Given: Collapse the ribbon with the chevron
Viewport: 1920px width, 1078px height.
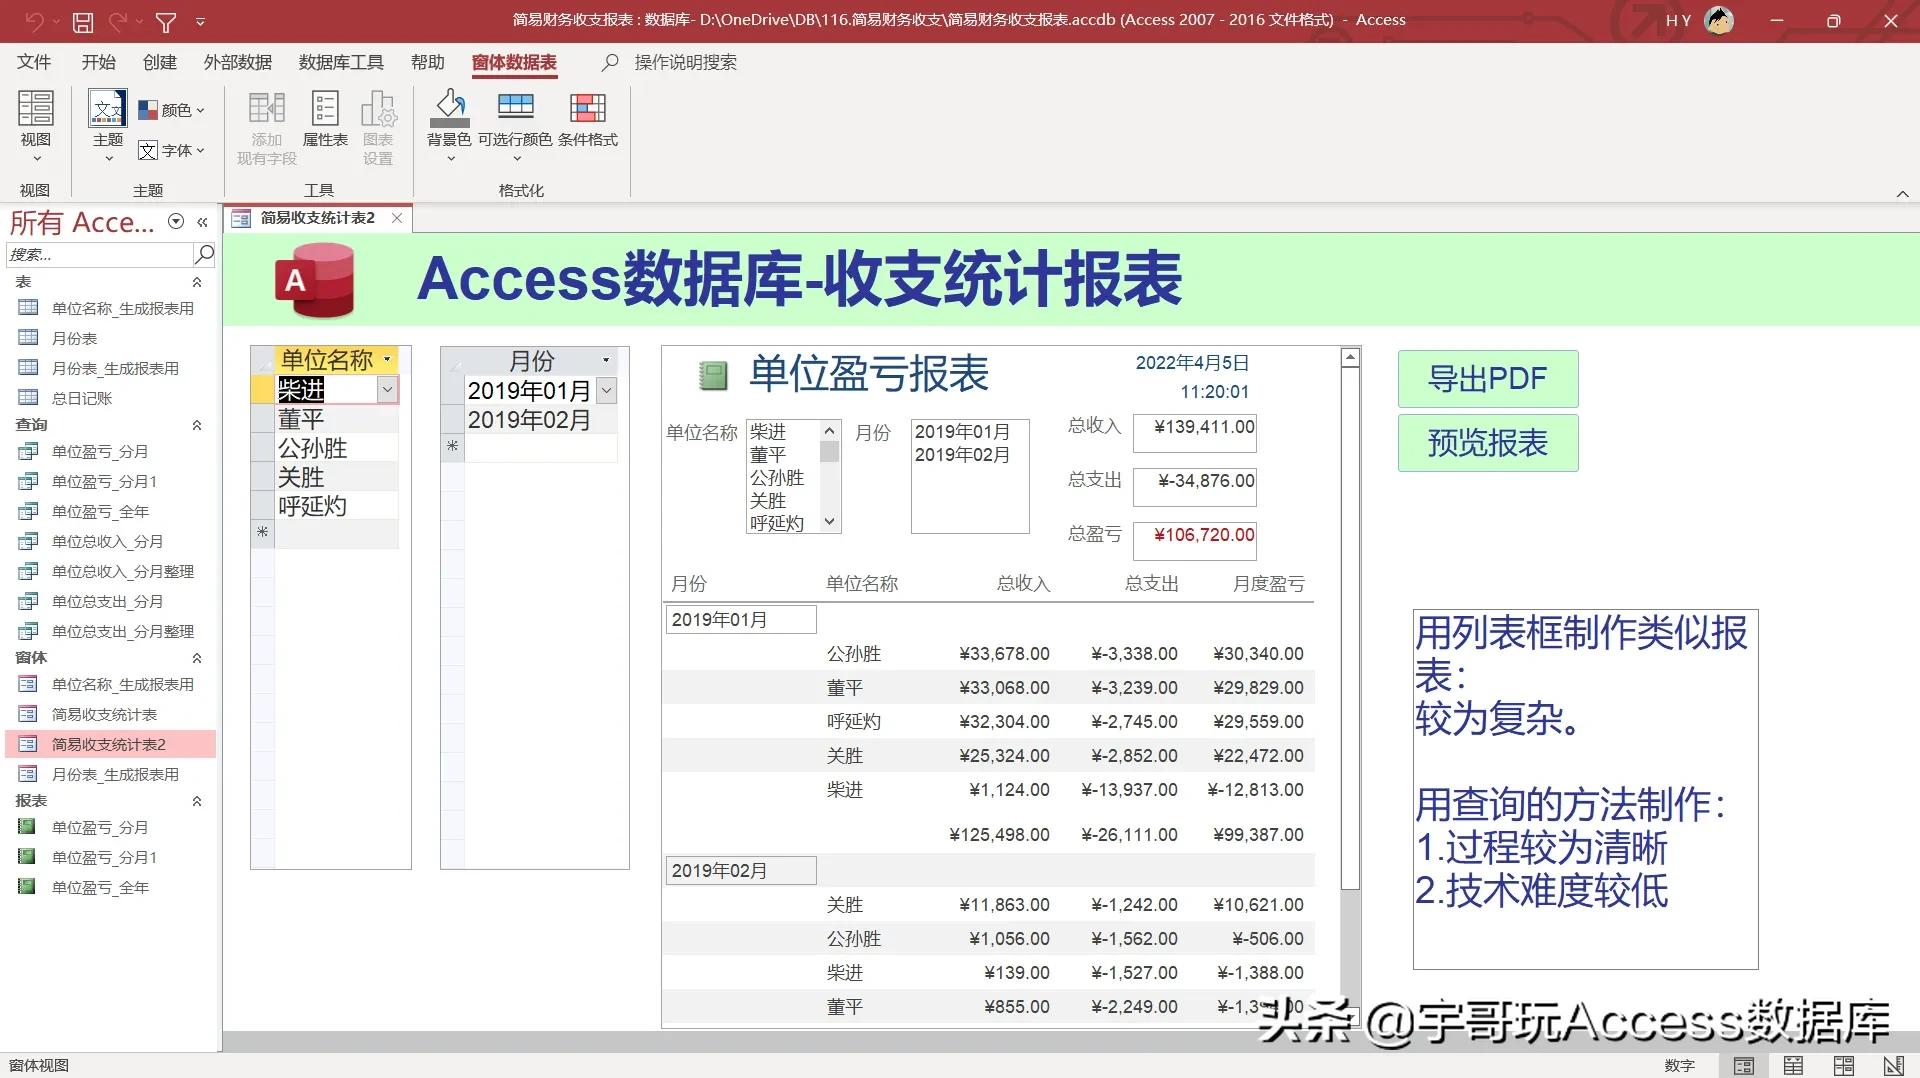Looking at the screenshot, I should pos(1902,194).
